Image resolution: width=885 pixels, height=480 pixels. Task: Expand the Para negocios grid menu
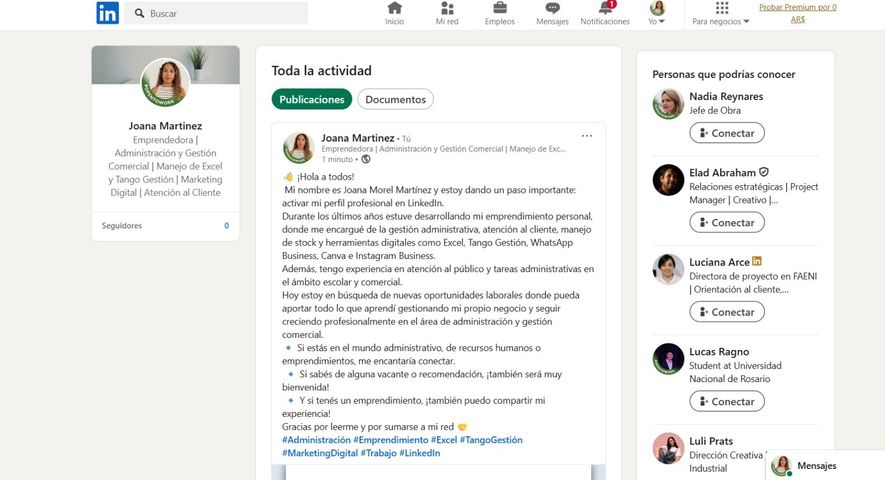tap(721, 14)
